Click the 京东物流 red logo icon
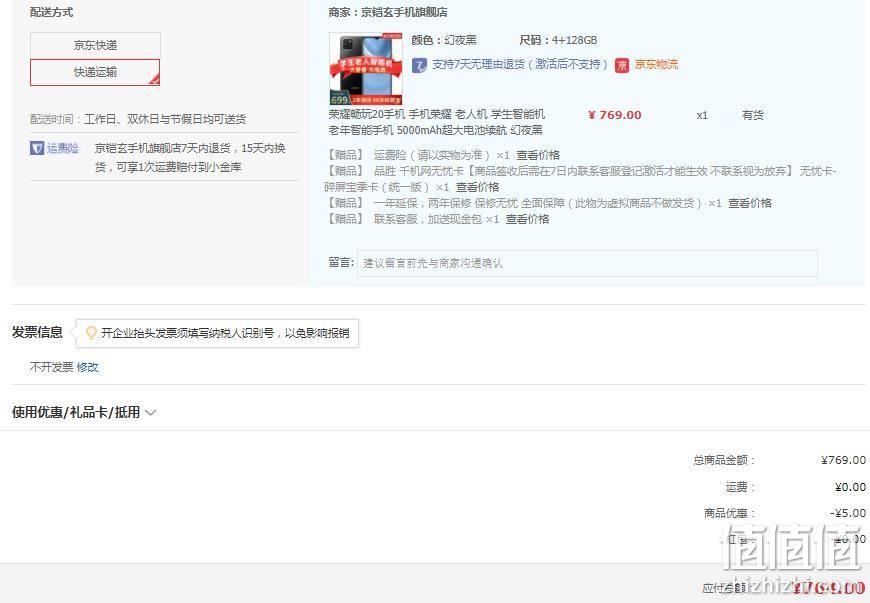 622,65
